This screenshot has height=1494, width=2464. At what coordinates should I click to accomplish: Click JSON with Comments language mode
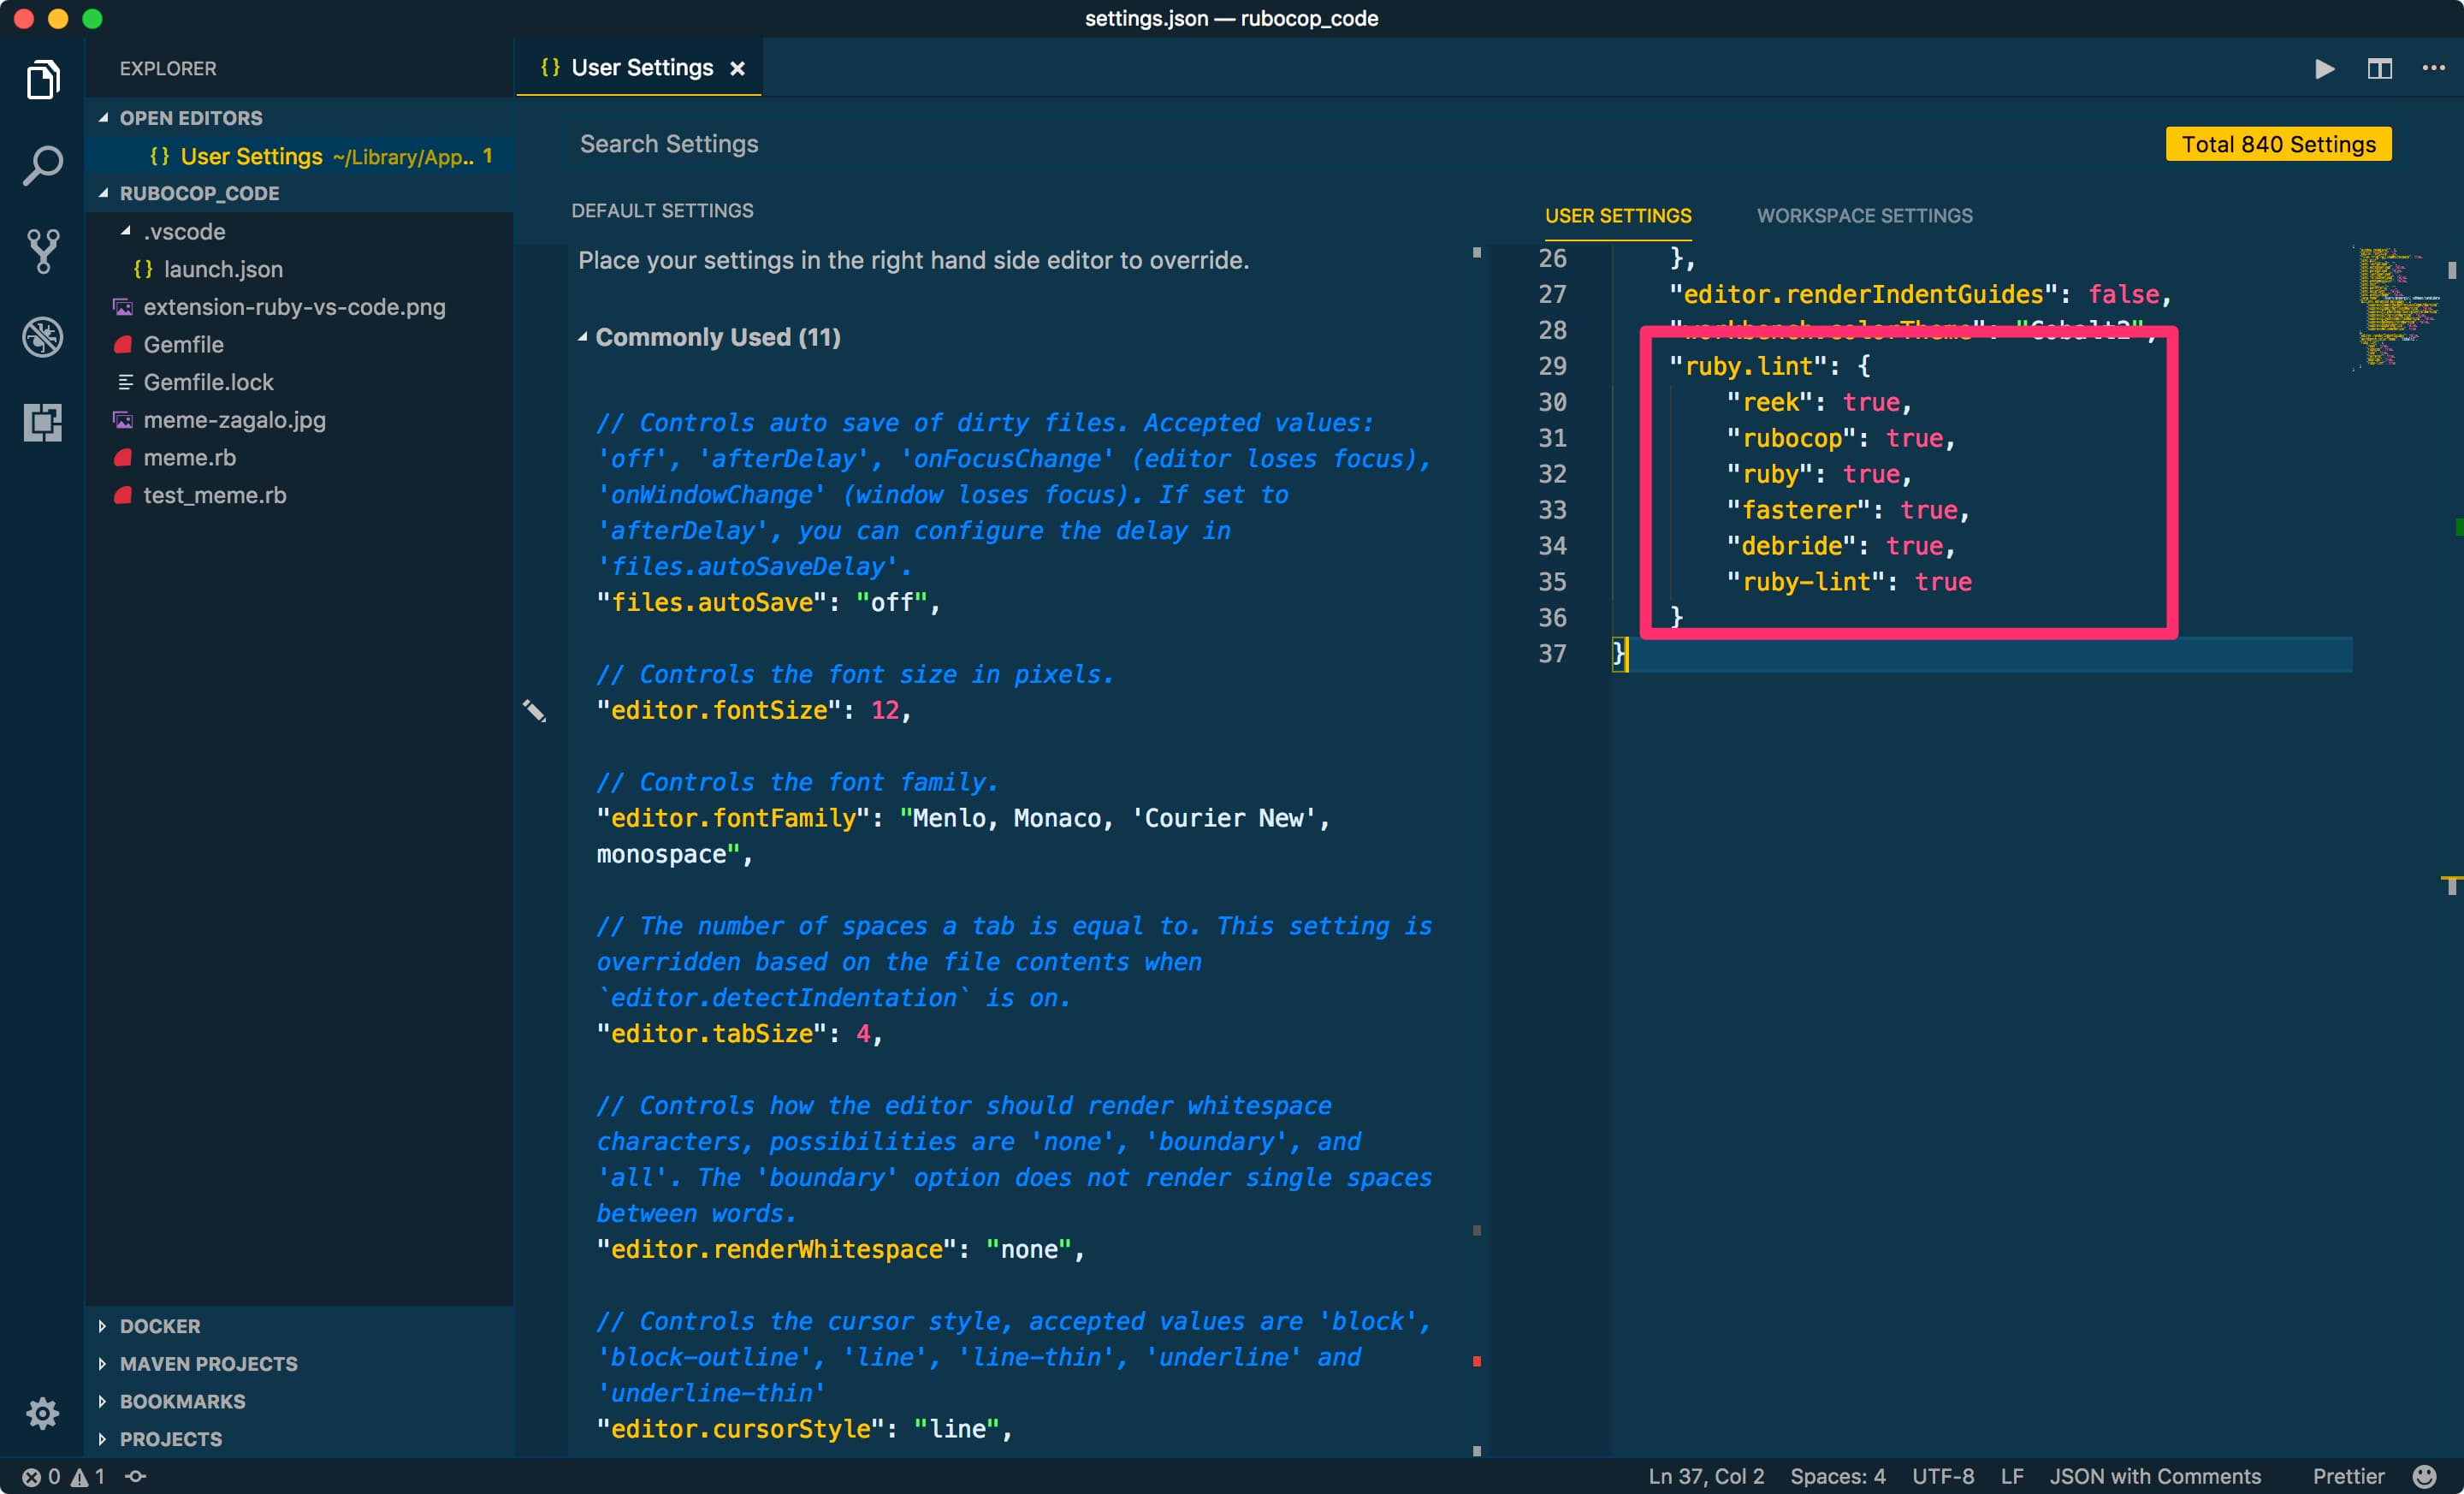pyautogui.click(x=2155, y=1477)
